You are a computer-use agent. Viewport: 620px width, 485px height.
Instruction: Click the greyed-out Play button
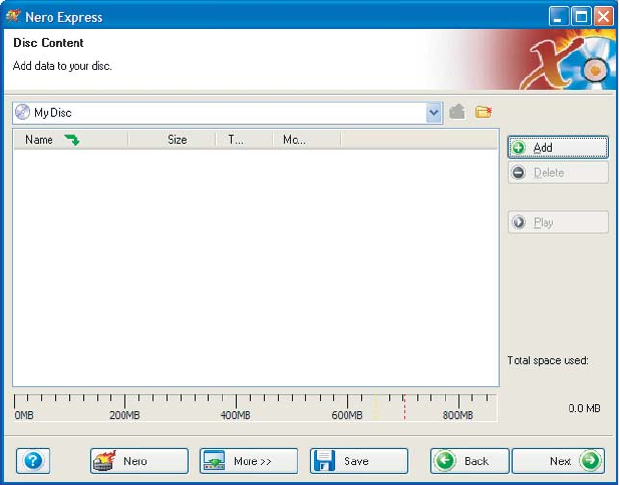[x=558, y=222]
